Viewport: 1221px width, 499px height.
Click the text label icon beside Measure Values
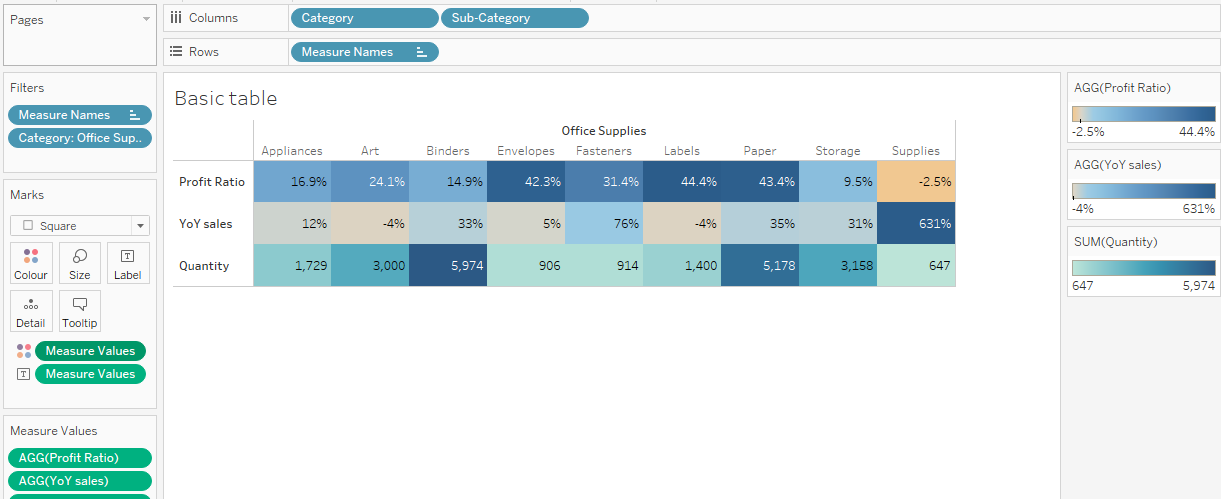[24, 374]
